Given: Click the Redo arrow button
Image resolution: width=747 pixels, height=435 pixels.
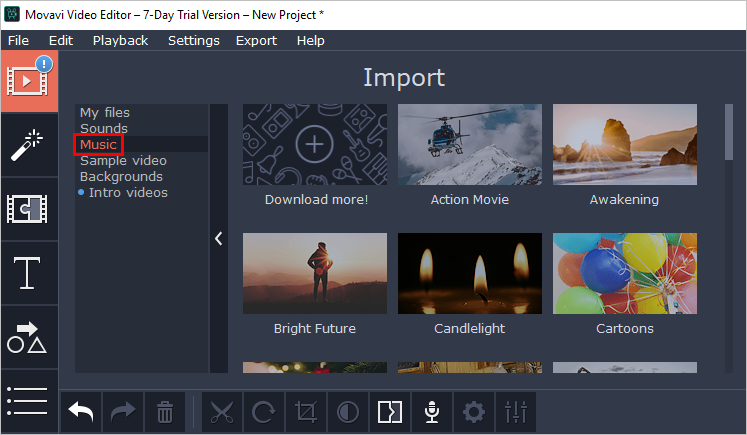Looking at the screenshot, I should [x=123, y=412].
